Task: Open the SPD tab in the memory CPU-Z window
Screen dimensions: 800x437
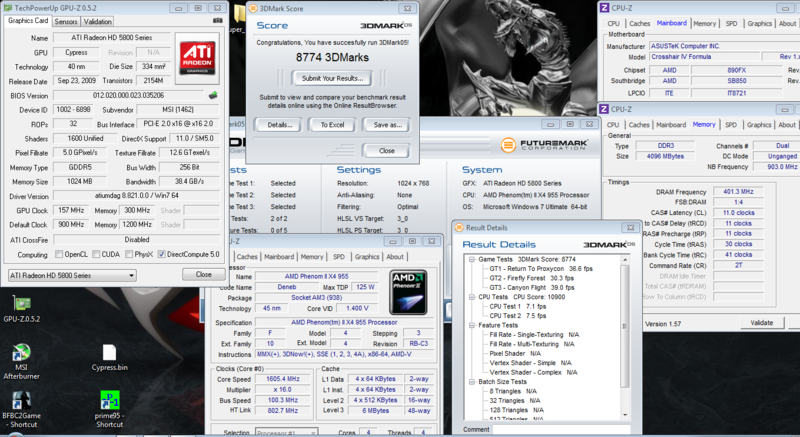Action: [x=731, y=124]
